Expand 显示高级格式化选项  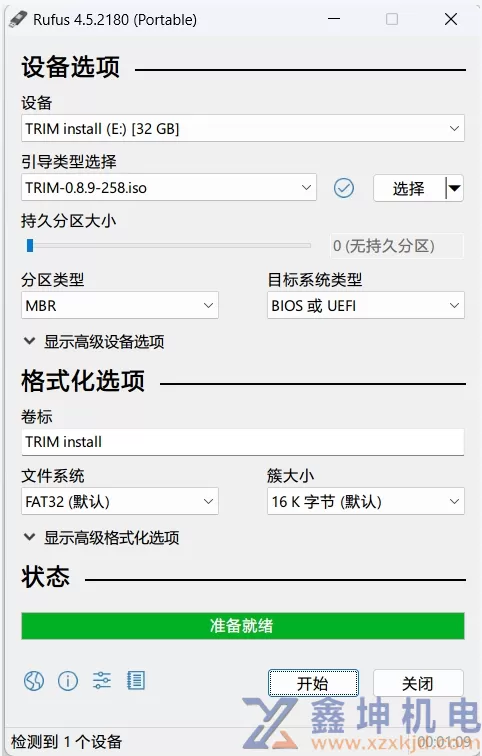click(102, 538)
